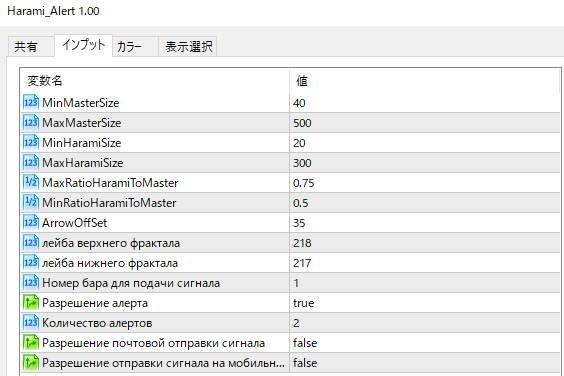Click the green bool icon beside Разрешение алерта

tap(31, 303)
